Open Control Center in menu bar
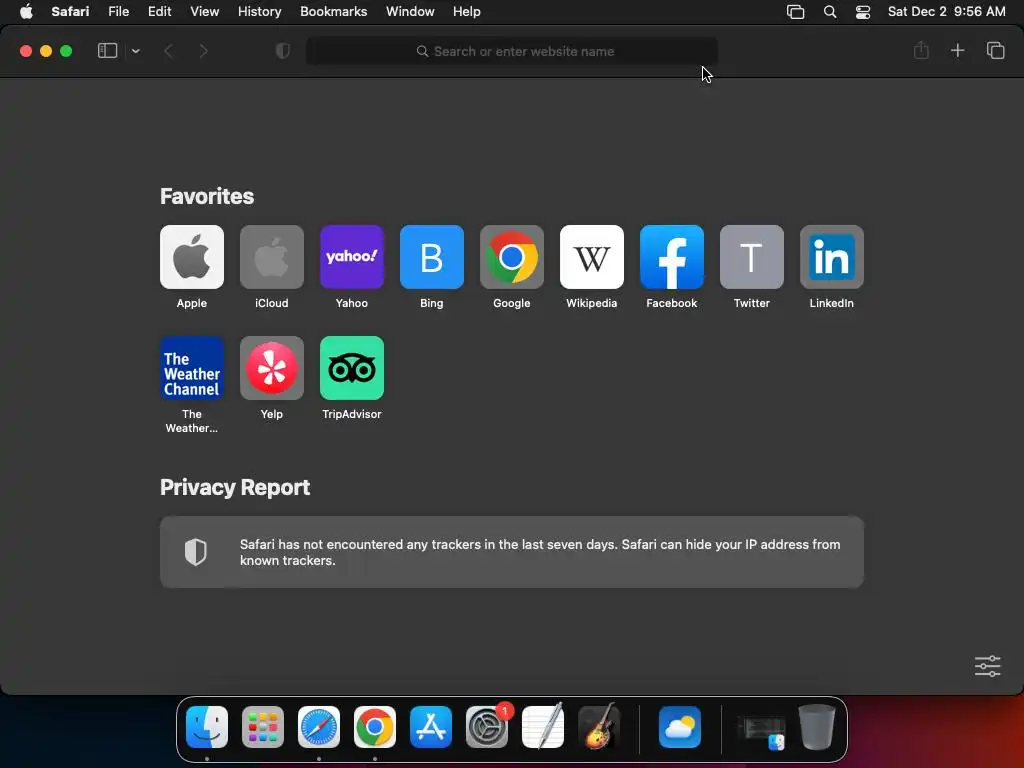The image size is (1024, 768). coord(863,12)
